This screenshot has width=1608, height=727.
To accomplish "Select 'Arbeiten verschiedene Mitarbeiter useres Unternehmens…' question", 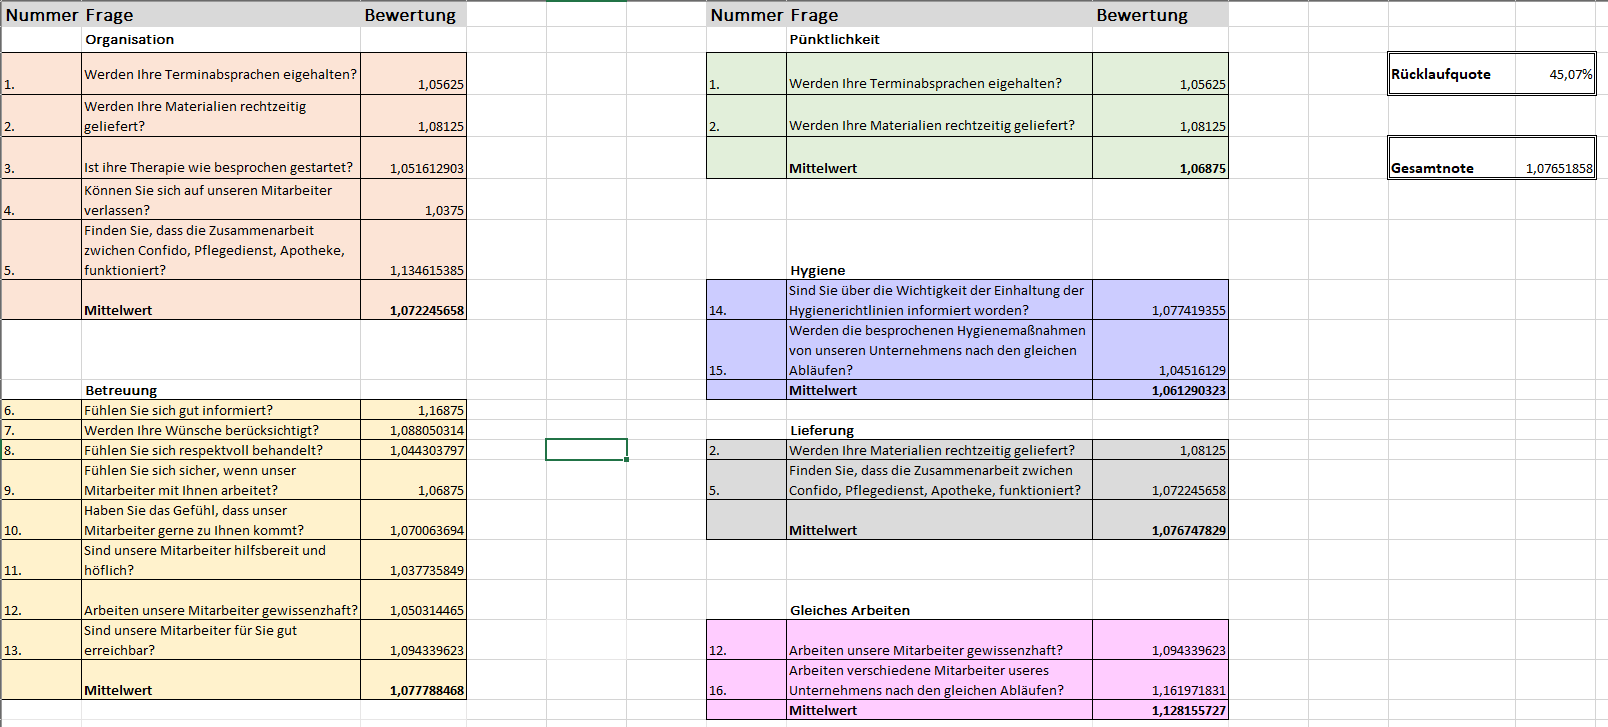I will [939, 680].
